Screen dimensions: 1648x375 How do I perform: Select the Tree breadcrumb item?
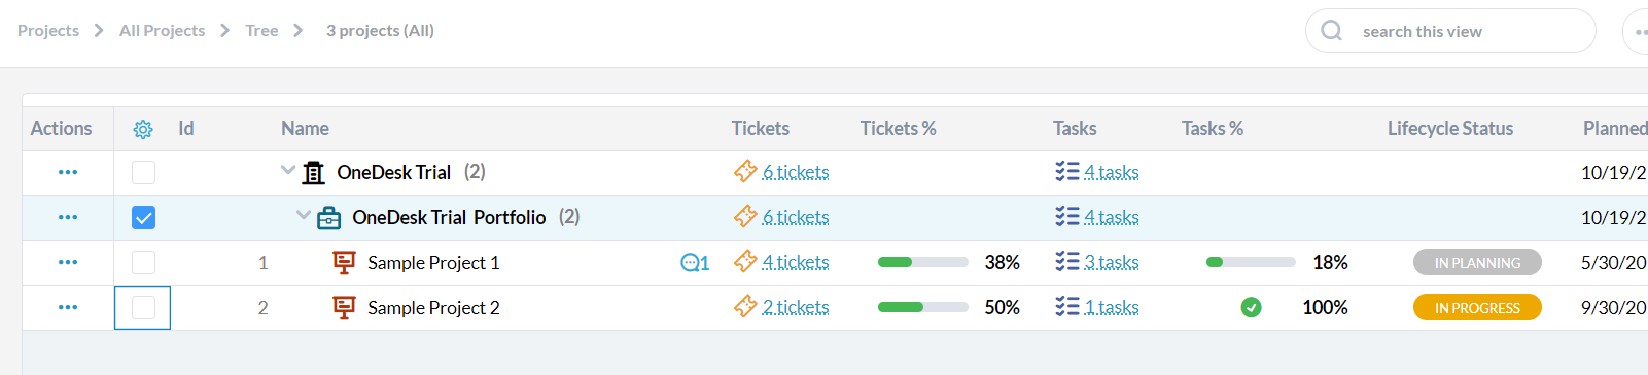click(262, 31)
